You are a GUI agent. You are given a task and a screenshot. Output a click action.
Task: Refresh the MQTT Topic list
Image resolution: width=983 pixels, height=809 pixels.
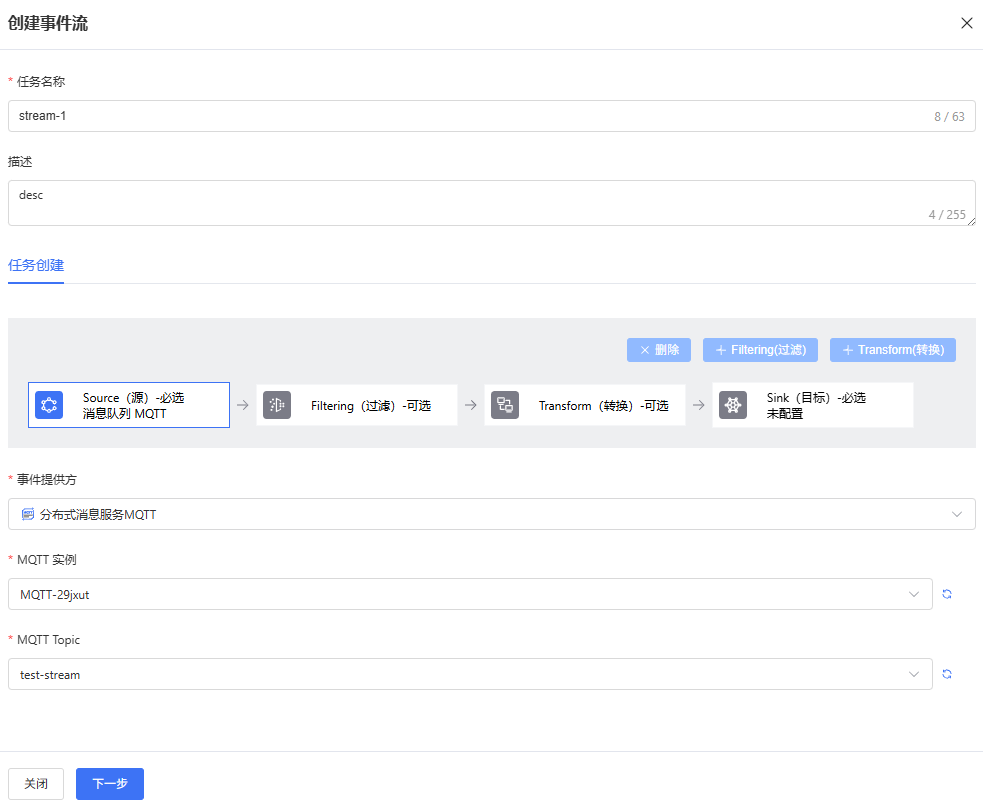click(x=947, y=674)
